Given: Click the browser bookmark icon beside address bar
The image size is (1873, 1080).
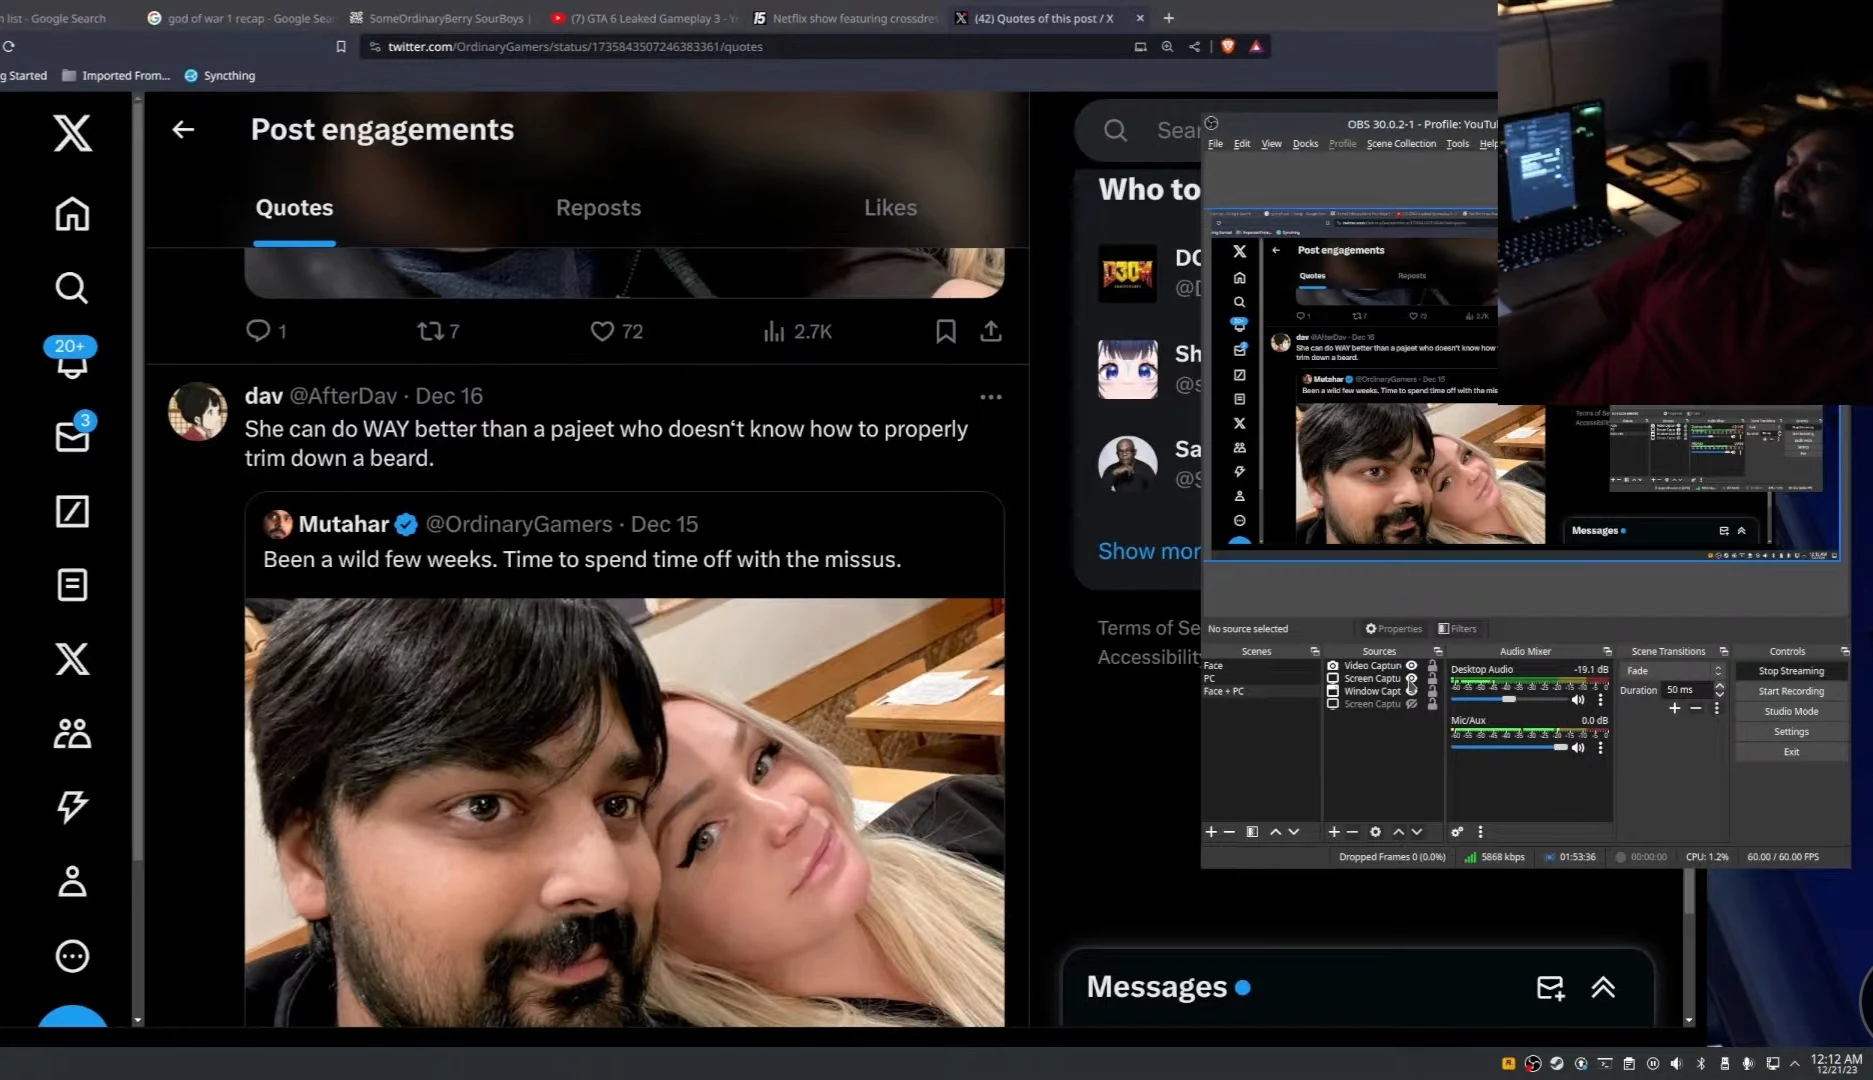Looking at the screenshot, I should (x=341, y=47).
